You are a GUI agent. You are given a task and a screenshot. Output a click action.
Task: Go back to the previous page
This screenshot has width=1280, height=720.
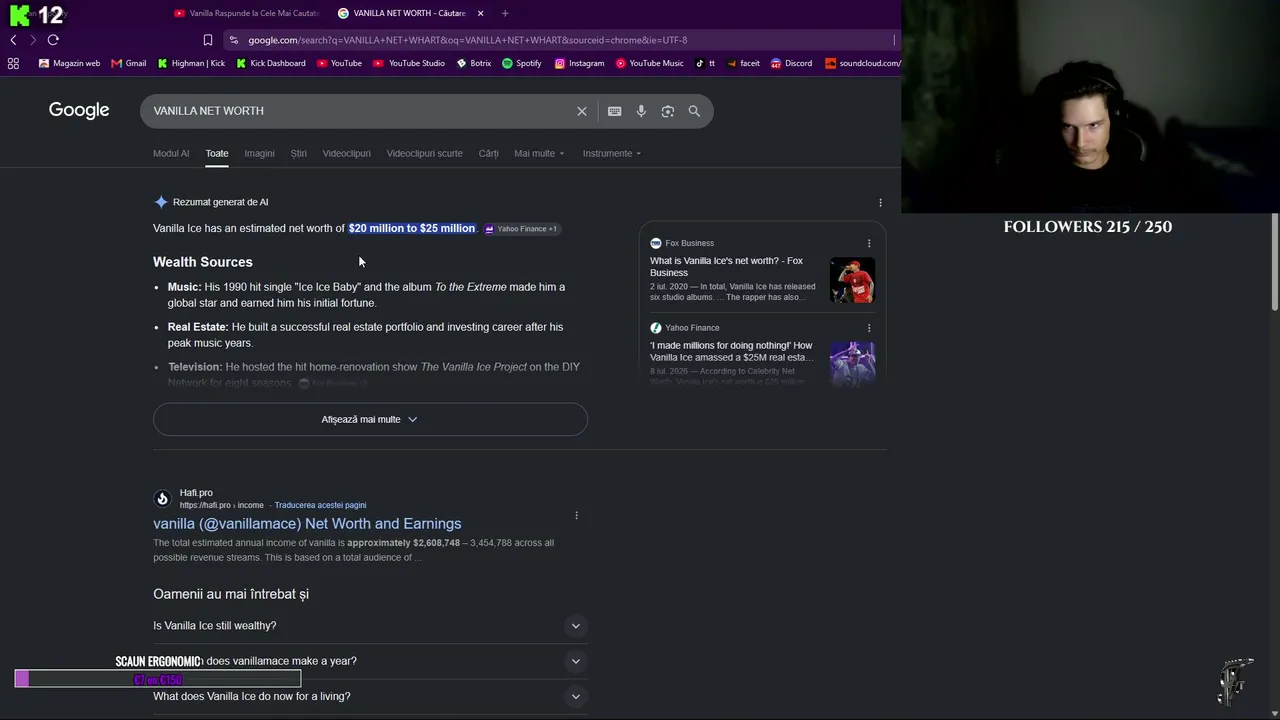13,40
